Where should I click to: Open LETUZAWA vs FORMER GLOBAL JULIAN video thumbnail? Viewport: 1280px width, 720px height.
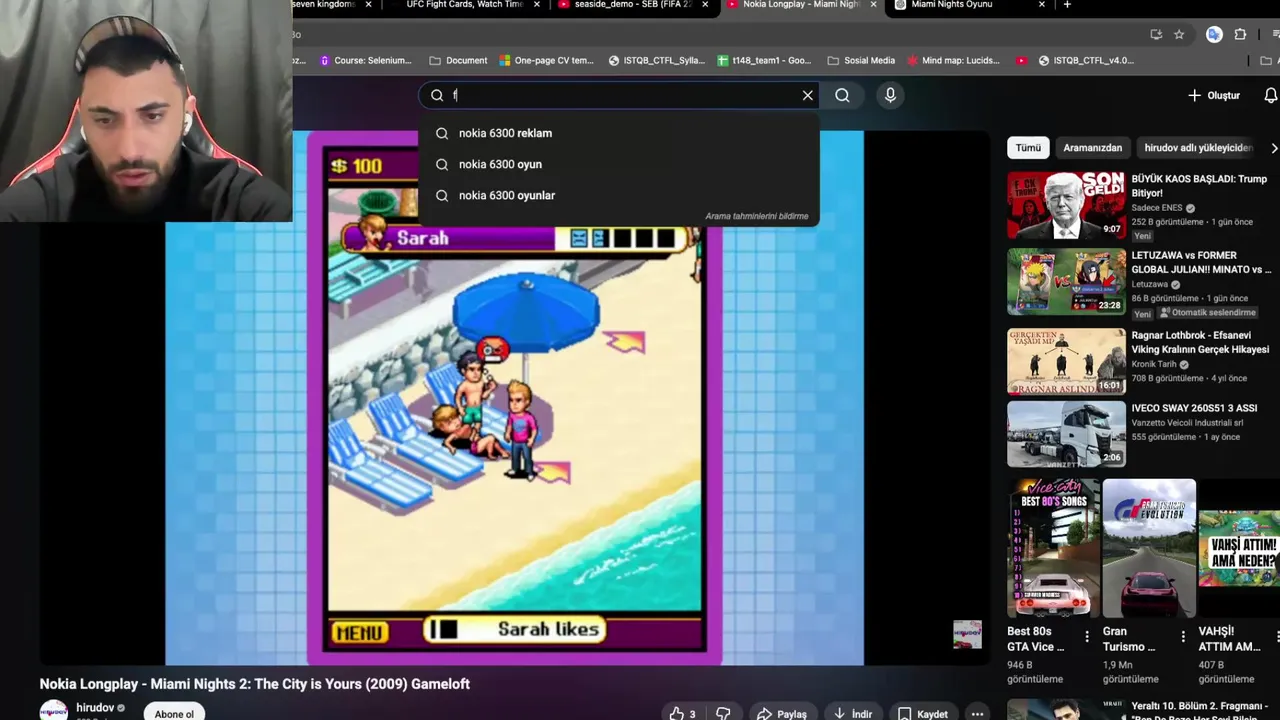(1066, 281)
